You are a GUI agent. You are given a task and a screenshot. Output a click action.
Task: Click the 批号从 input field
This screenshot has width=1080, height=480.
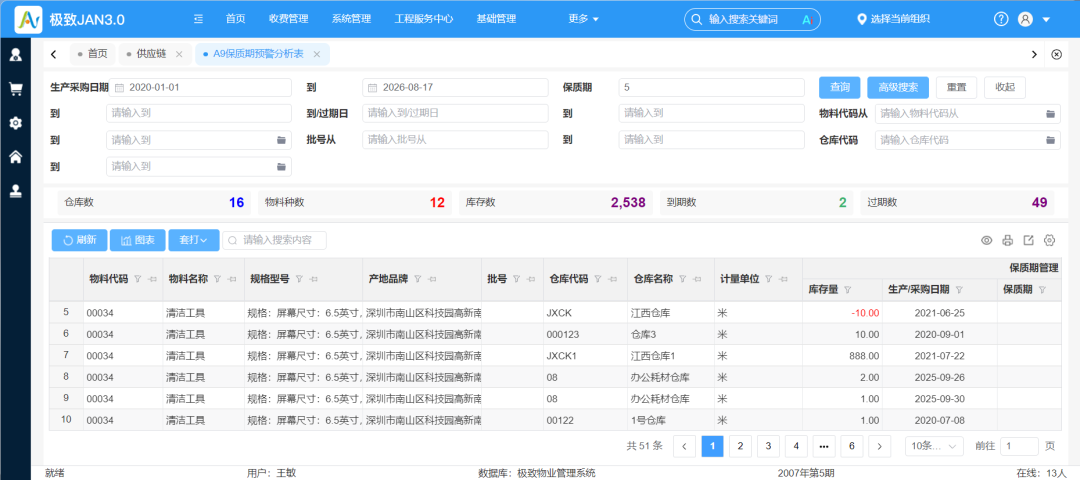455,140
